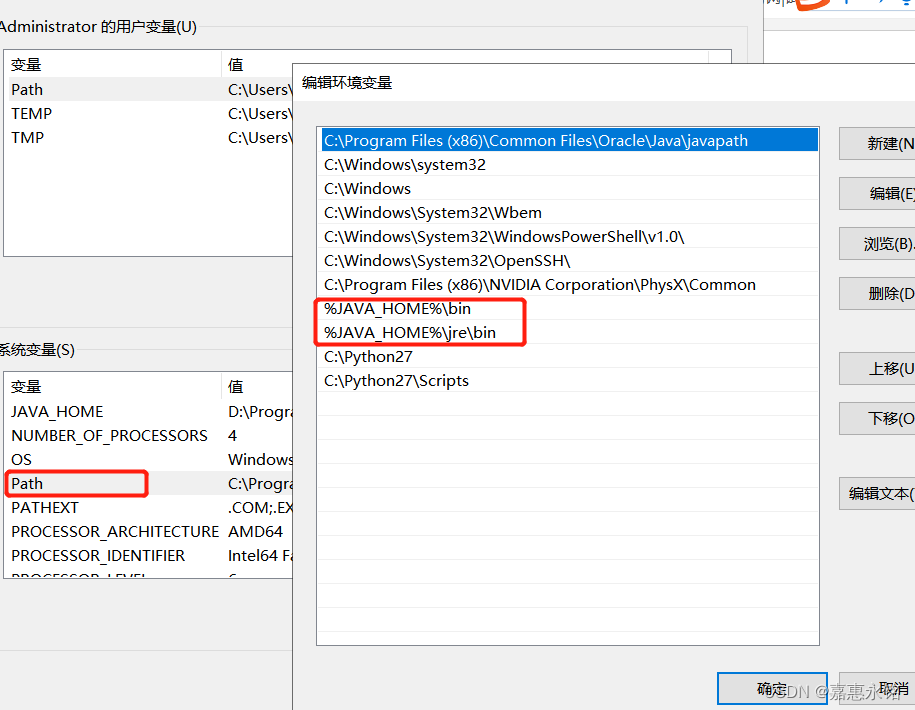The width and height of the screenshot is (915, 710).
Task: Select user variable TMP row
Action: [149, 137]
